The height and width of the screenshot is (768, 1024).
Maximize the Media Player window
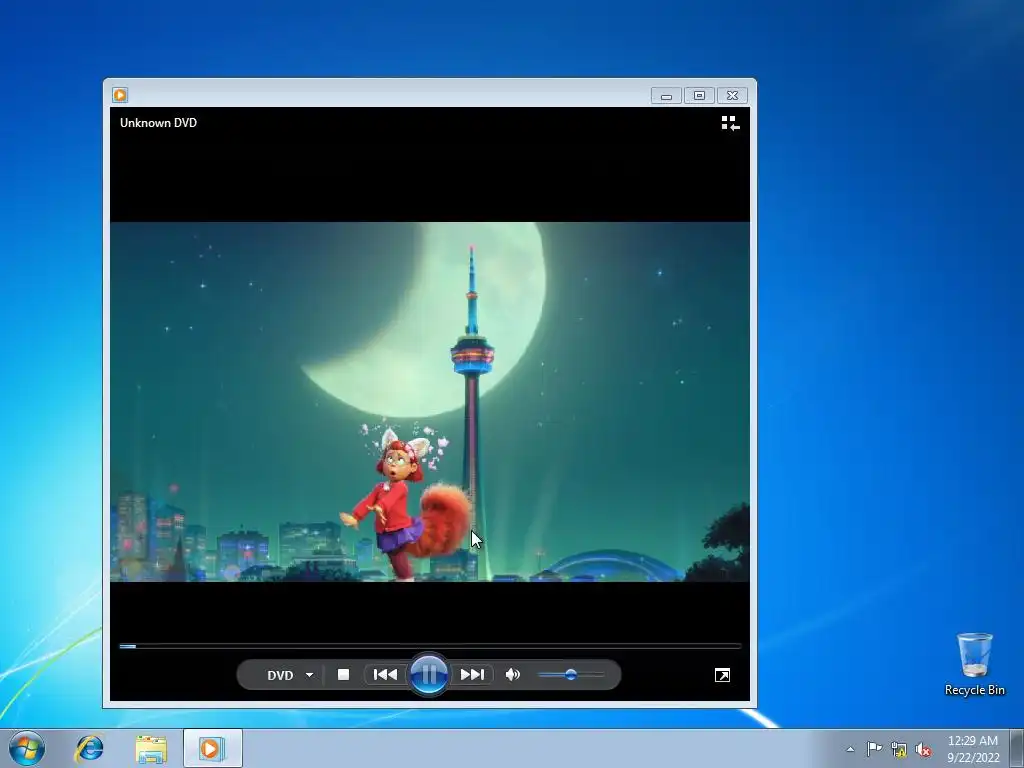[x=699, y=96]
